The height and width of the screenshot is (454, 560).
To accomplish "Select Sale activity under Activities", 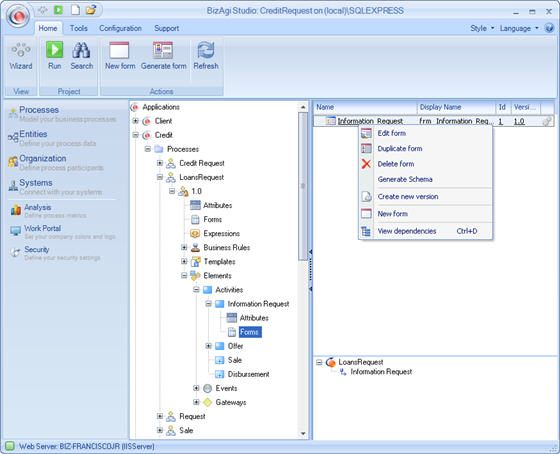I will [235, 360].
